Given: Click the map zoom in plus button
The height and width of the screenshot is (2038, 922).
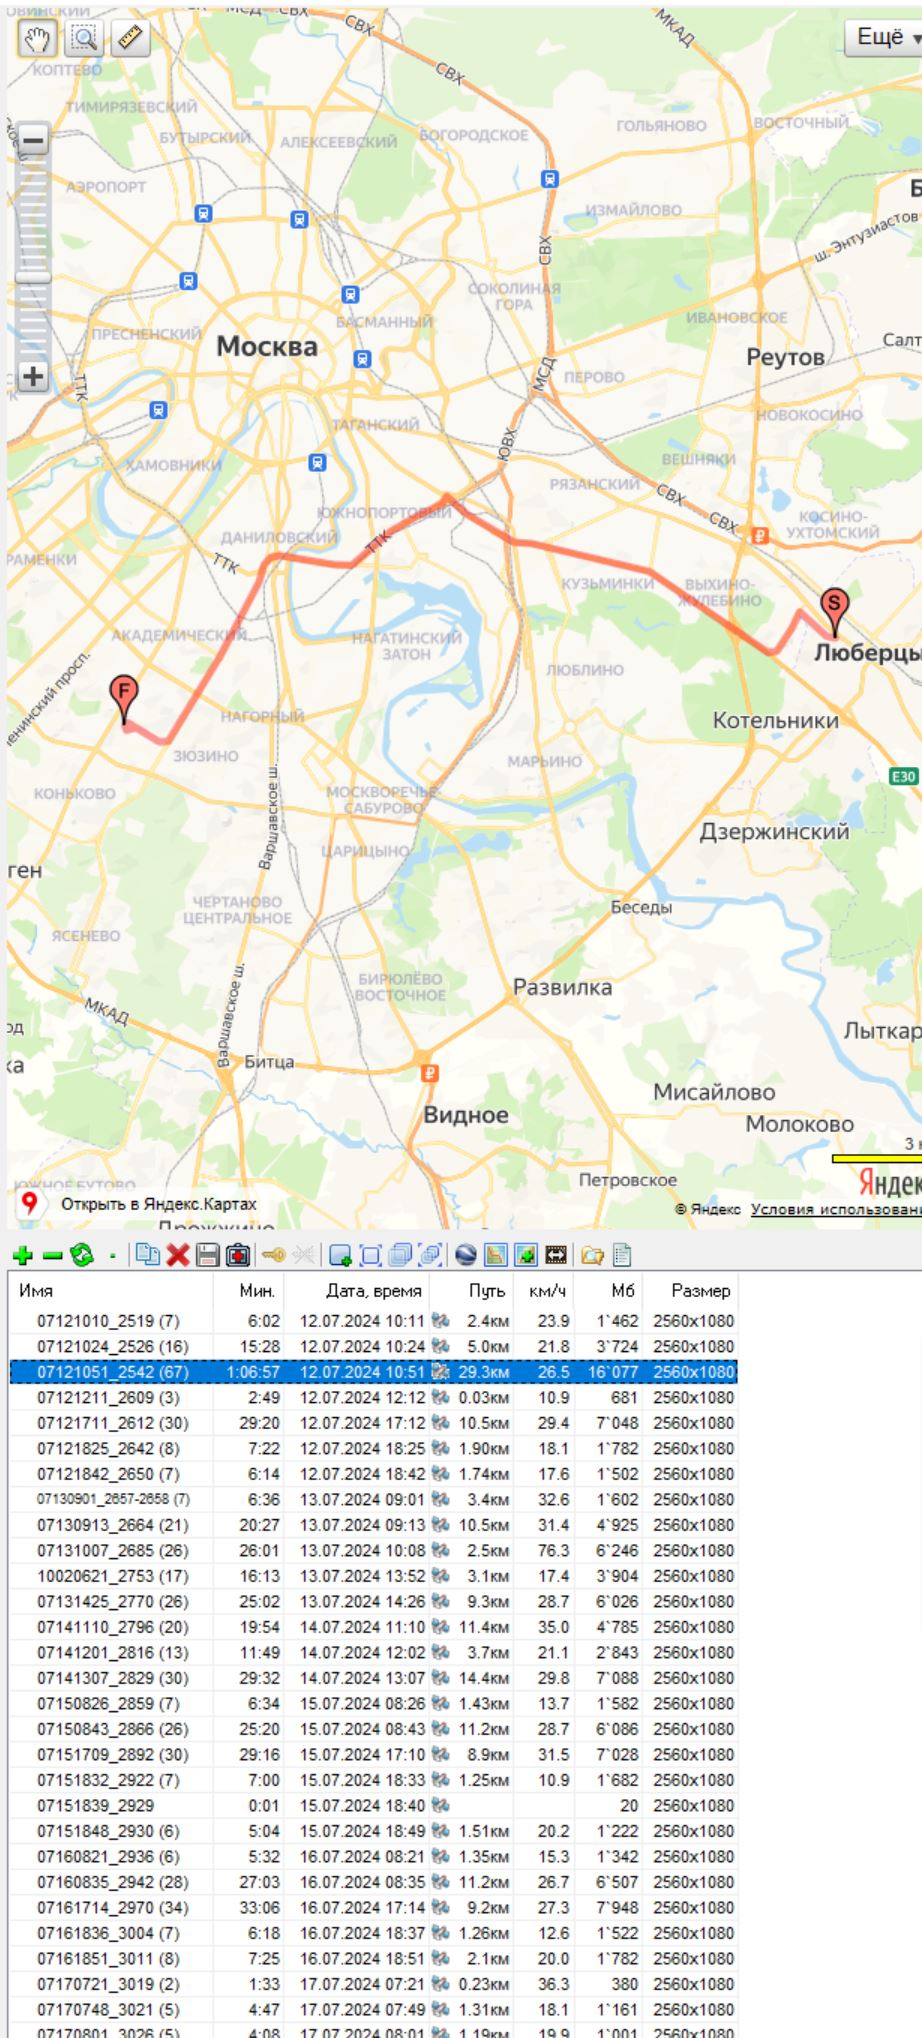Looking at the screenshot, I should pos(33,377).
